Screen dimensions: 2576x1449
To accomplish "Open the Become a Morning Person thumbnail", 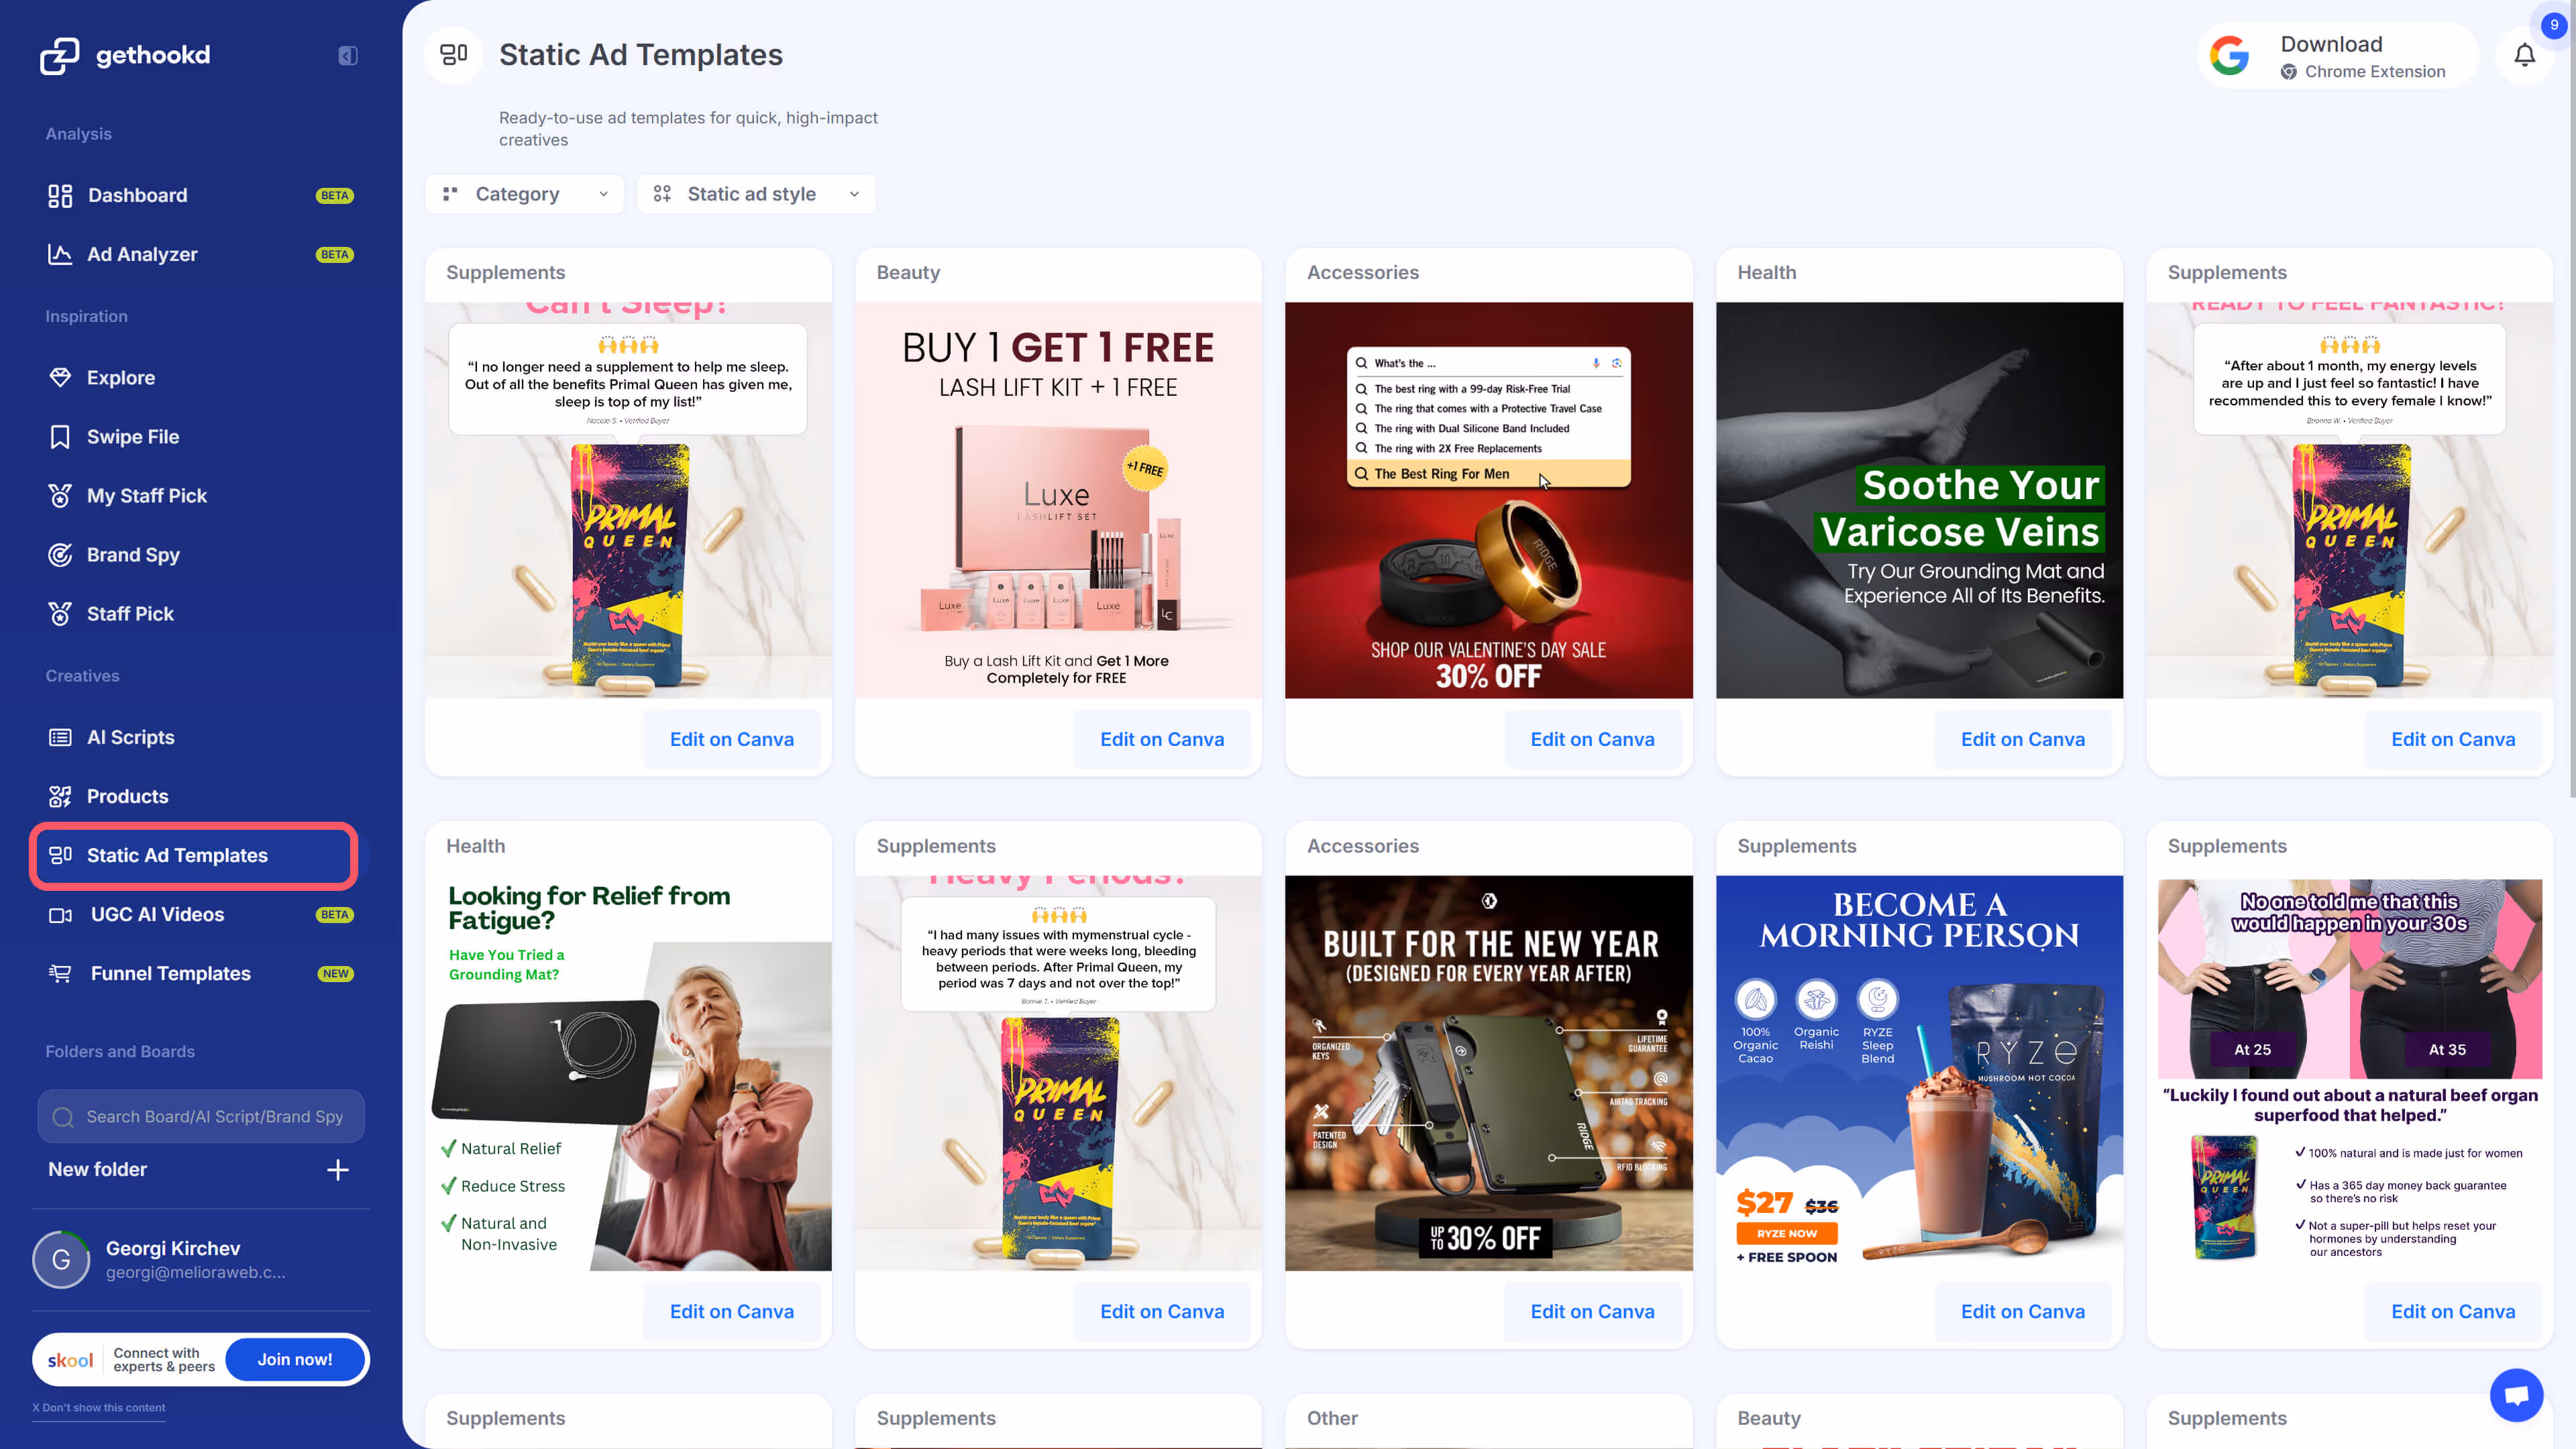I will click(x=1919, y=1073).
